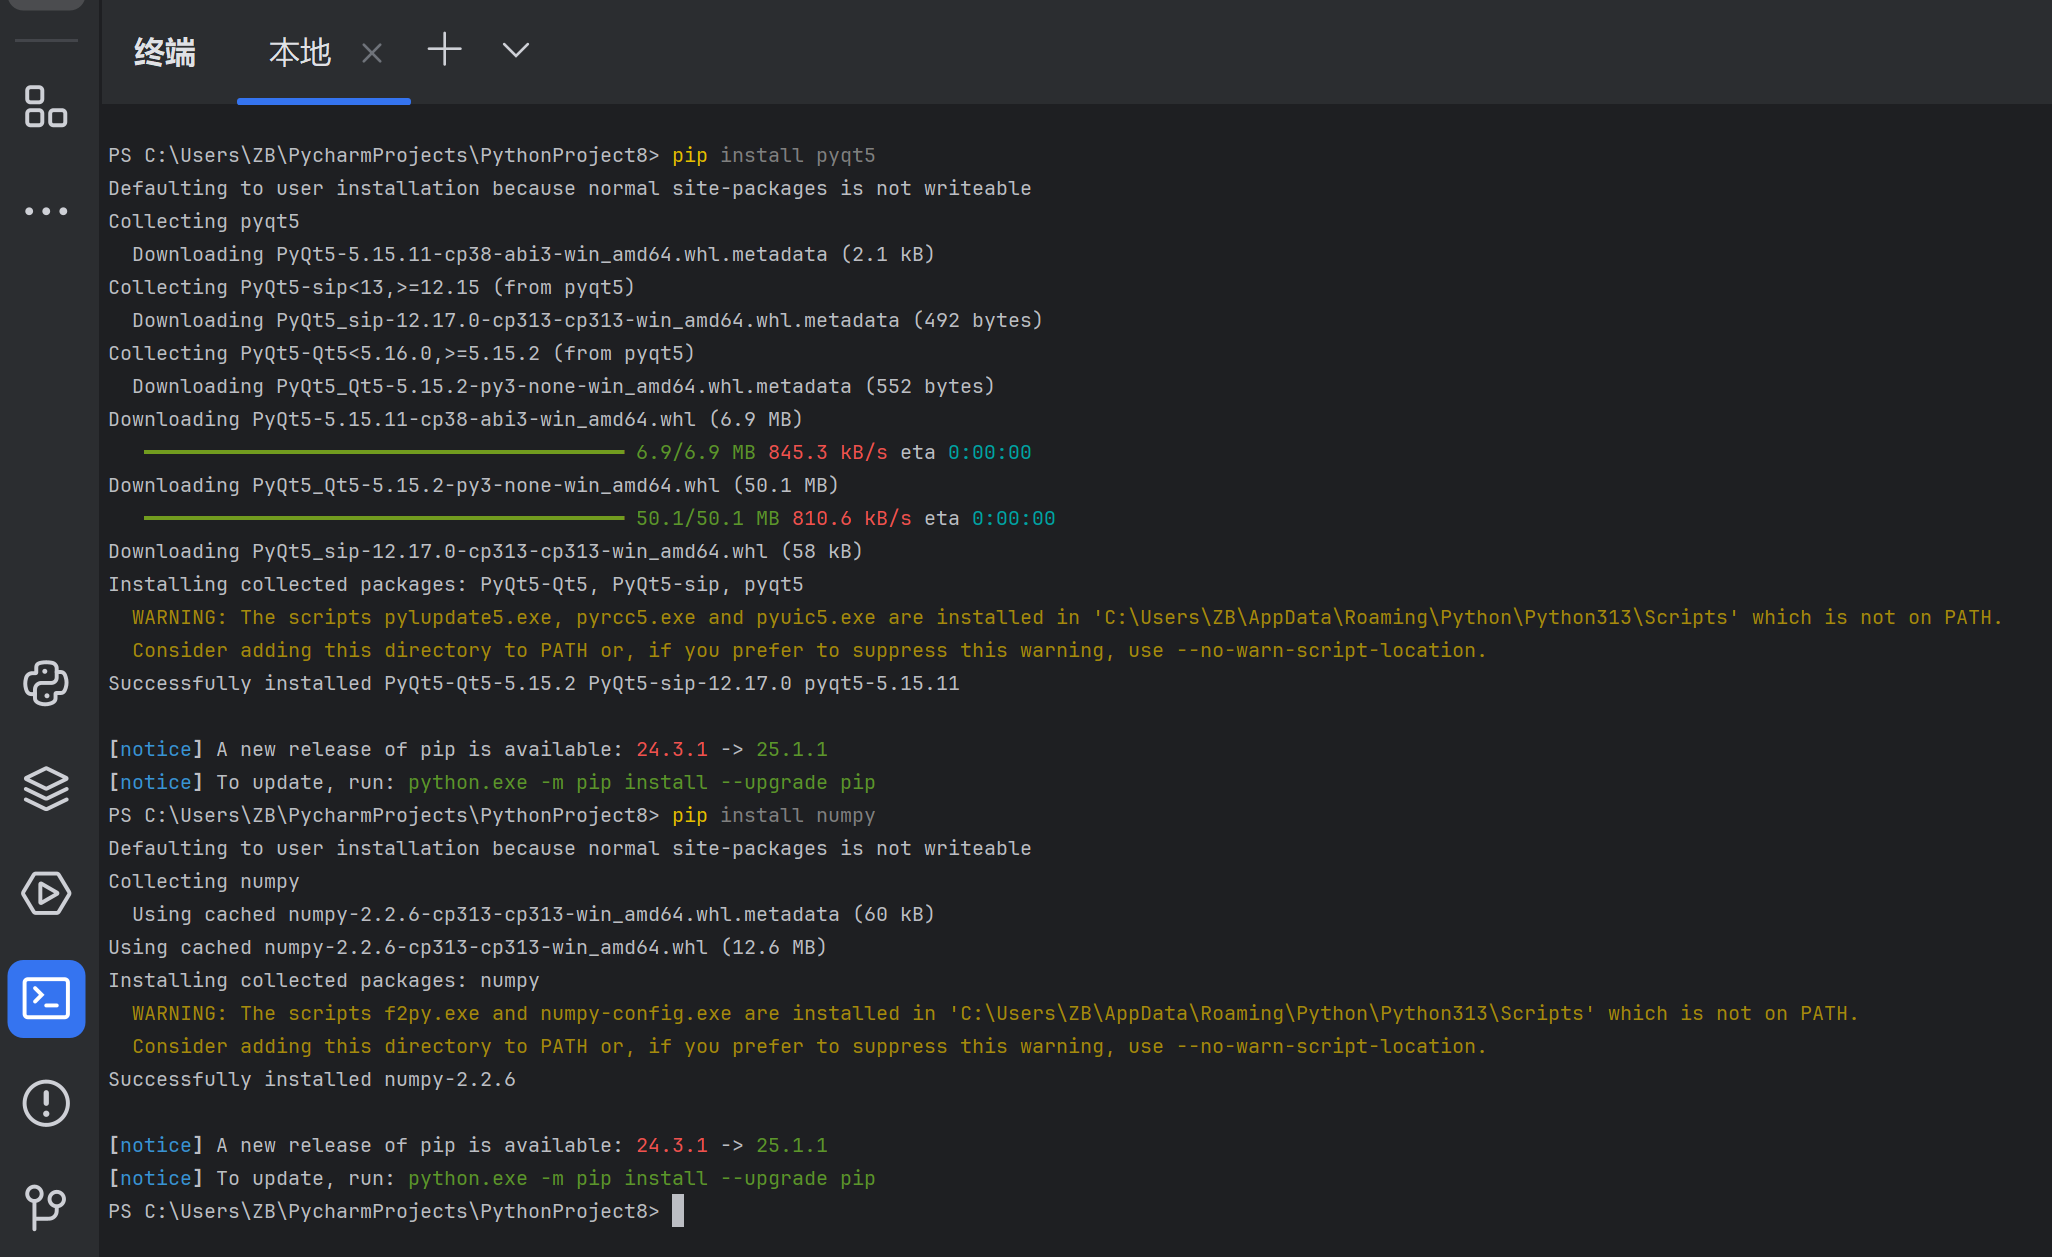Click the 终端 panel title
The width and height of the screenshot is (2052, 1257).
(165, 52)
